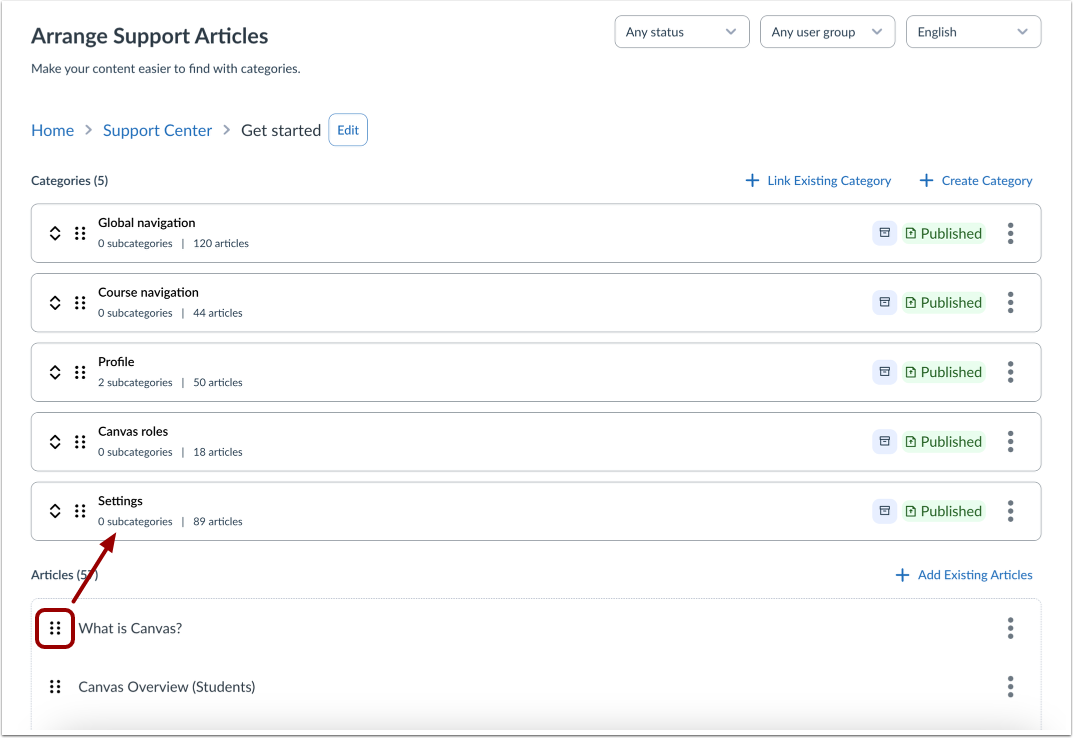Click the reorder arrows icon on Course navigation
The width and height of the screenshot is (1073, 738).
[55, 302]
